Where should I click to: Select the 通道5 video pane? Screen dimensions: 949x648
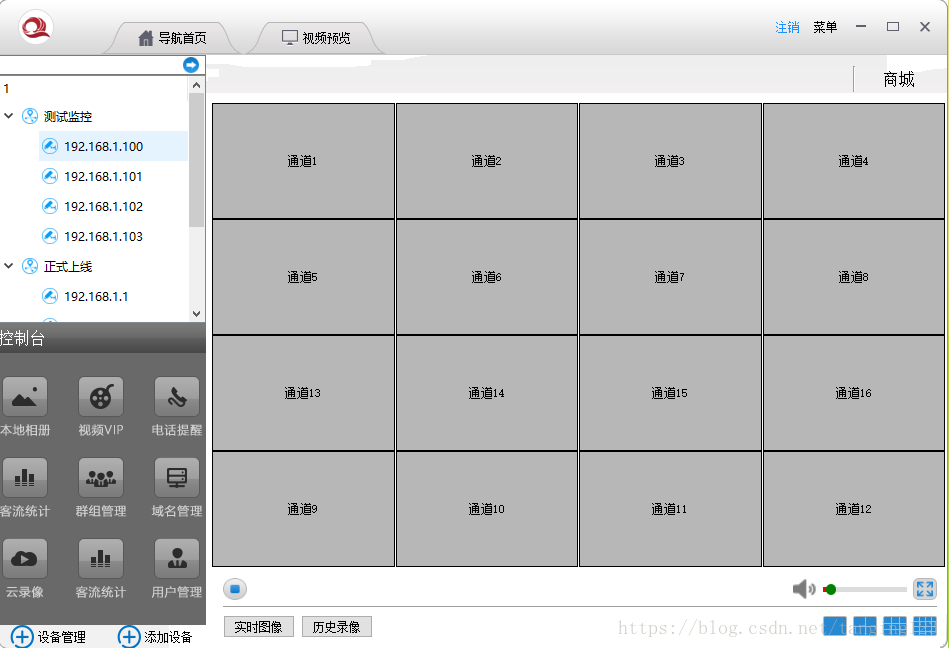303,277
